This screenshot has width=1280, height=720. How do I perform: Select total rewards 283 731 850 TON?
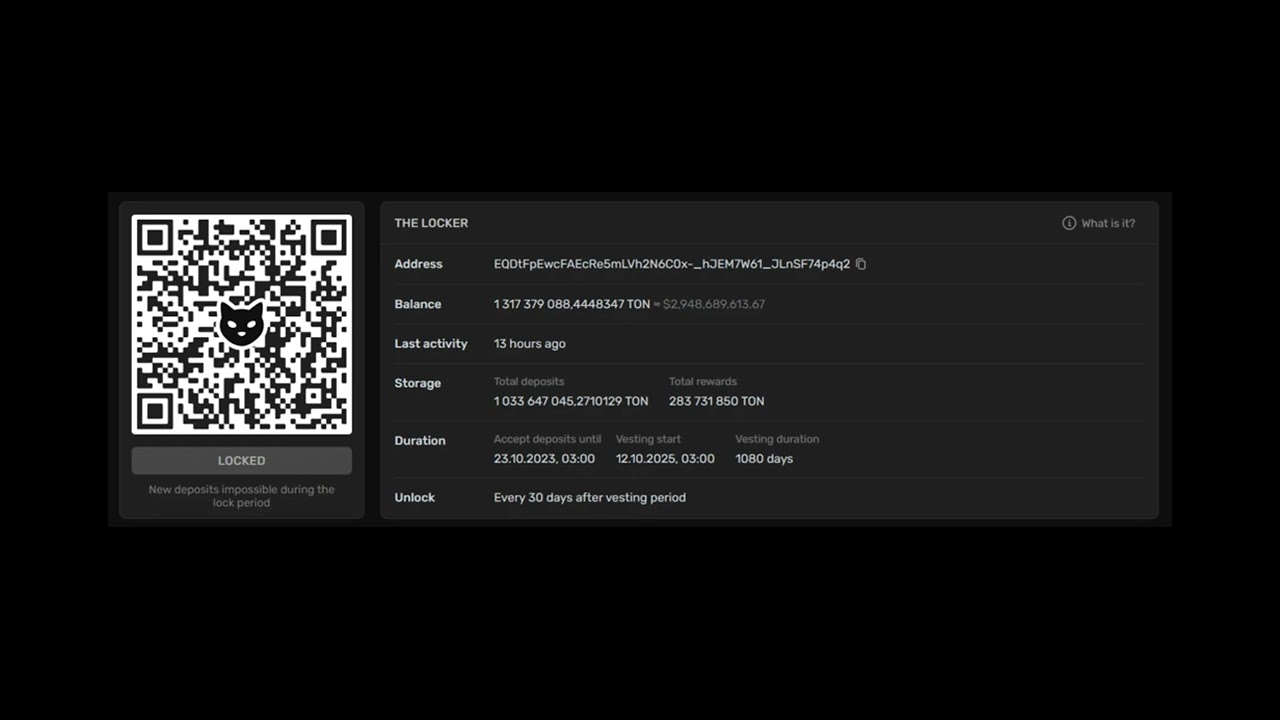point(717,401)
